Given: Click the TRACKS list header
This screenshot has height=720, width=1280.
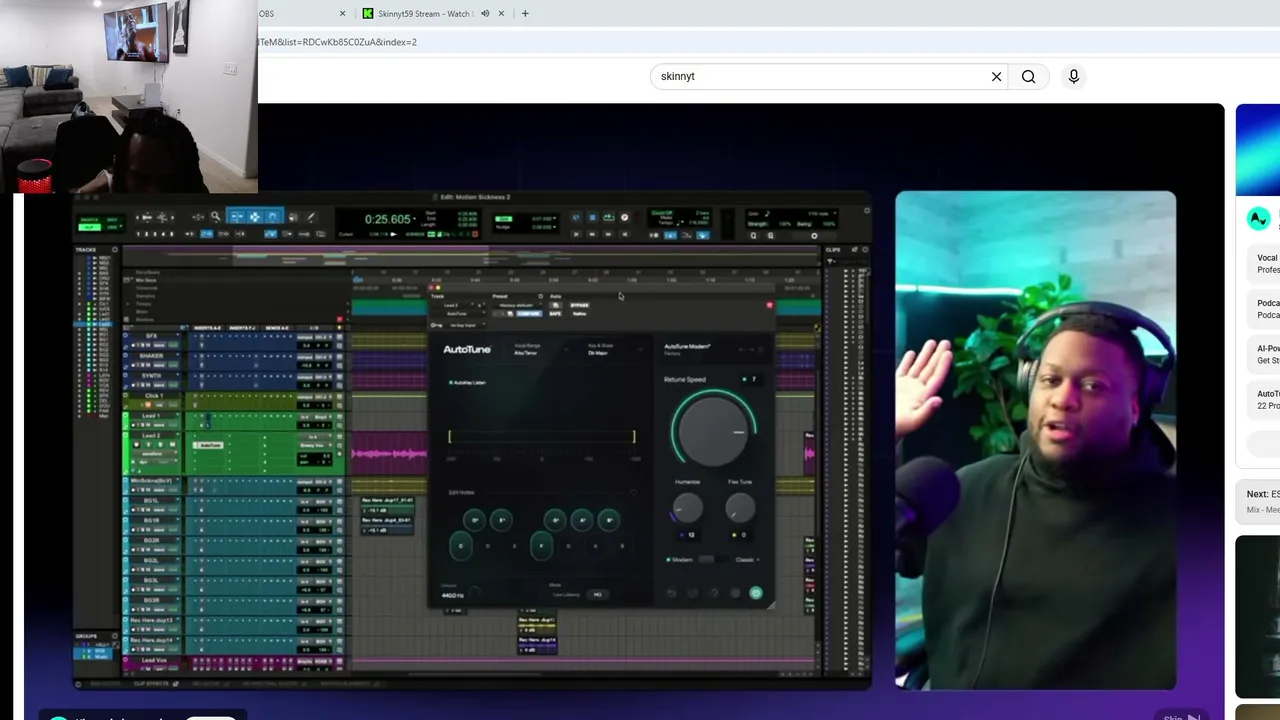Looking at the screenshot, I should (x=87, y=249).
